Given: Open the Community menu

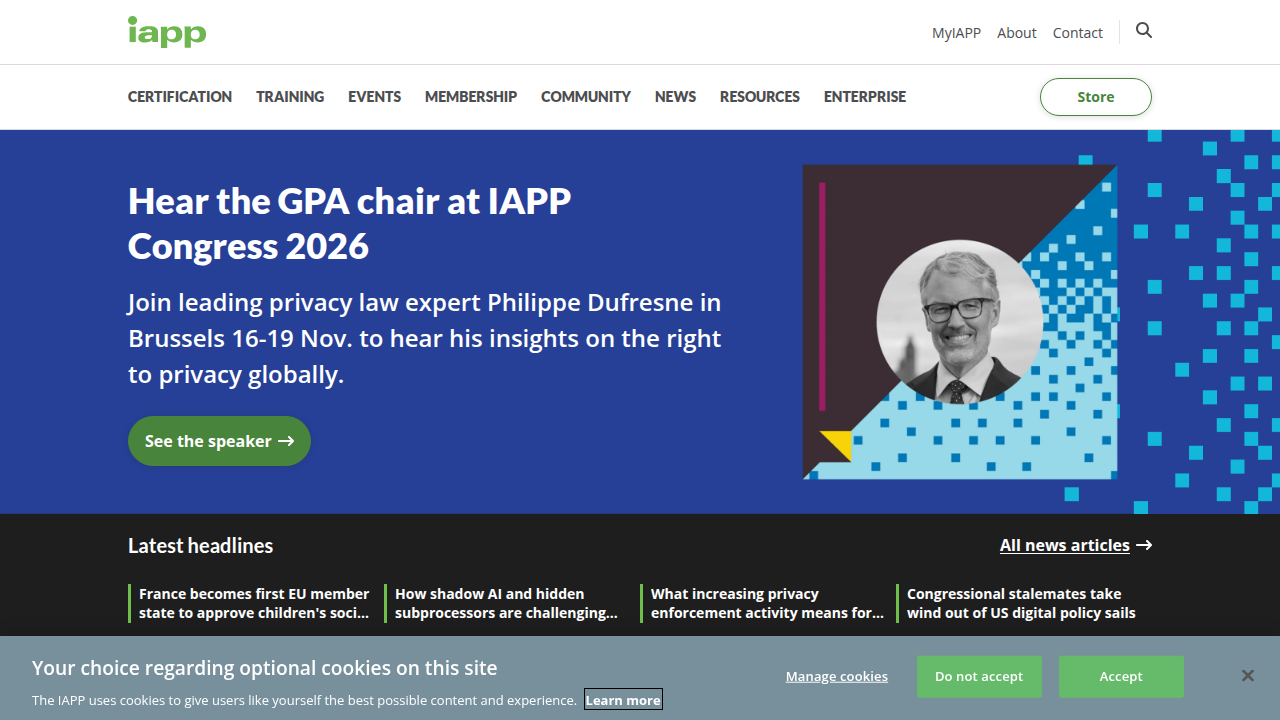Looking at the screenshot, I should coord(586,97).
